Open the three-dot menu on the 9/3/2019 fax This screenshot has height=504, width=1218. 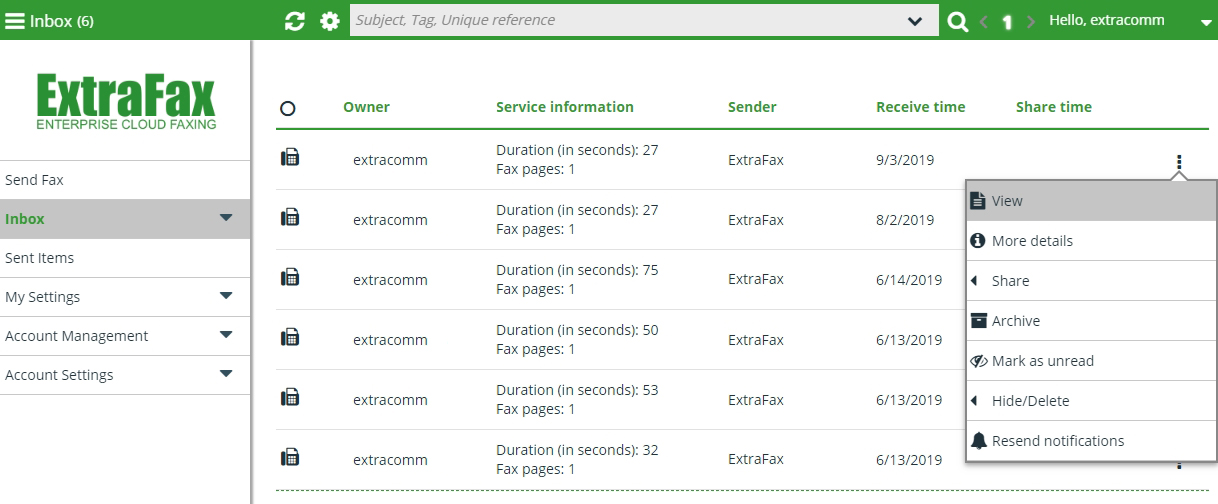click(x=1179, y=161)
